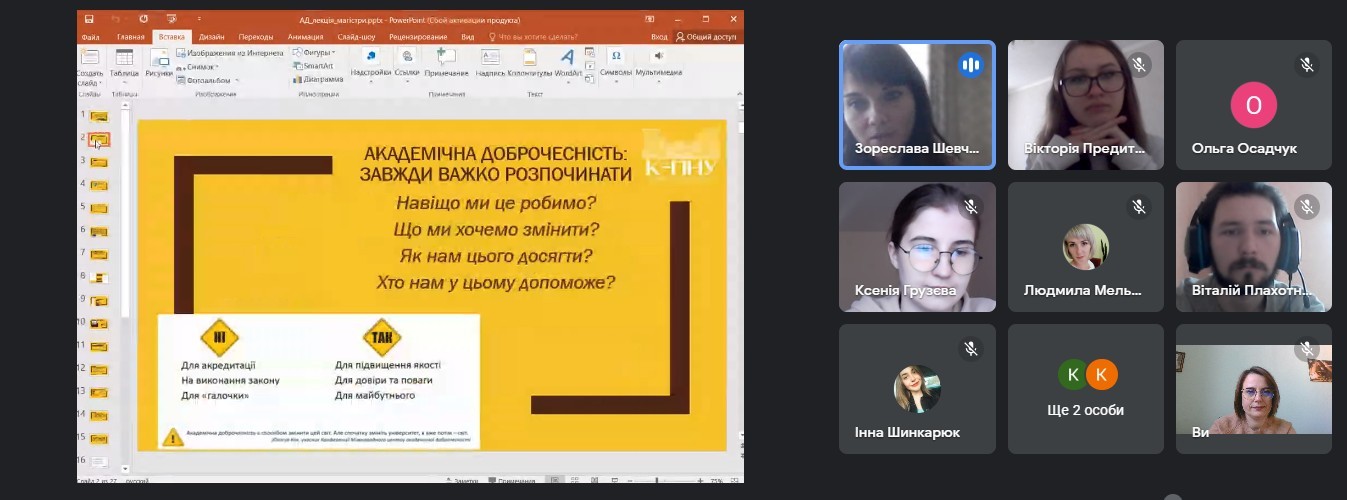Click the Примечание comment icon in ribbon
The height and width of the screenshot is (500, 1347).
click(x=446, y=60)
